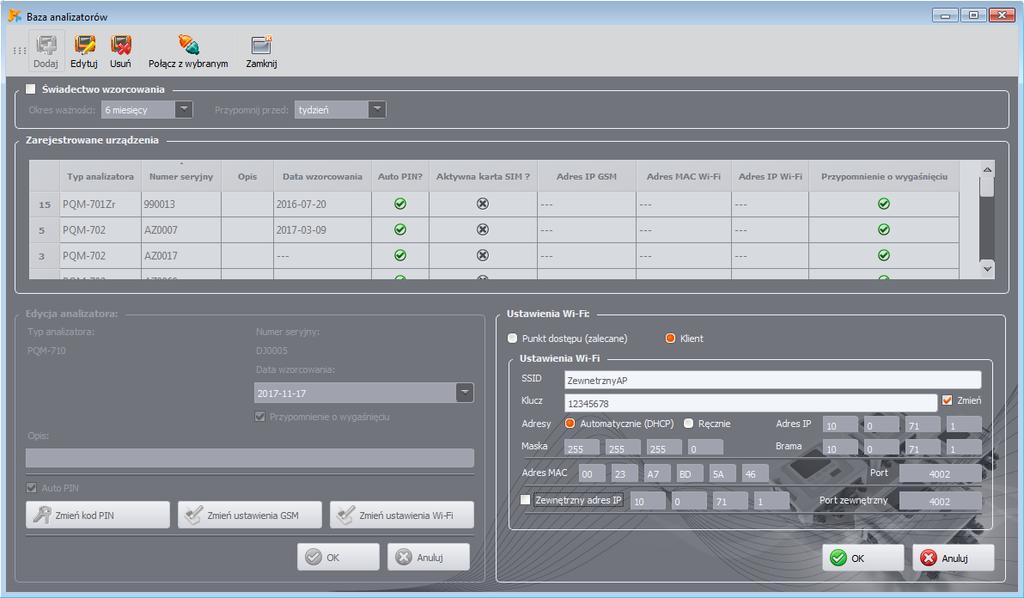This screenshot has width=1024, height=598.
Task: Click first octet of Adres MAC field
Action: point(591,473)
